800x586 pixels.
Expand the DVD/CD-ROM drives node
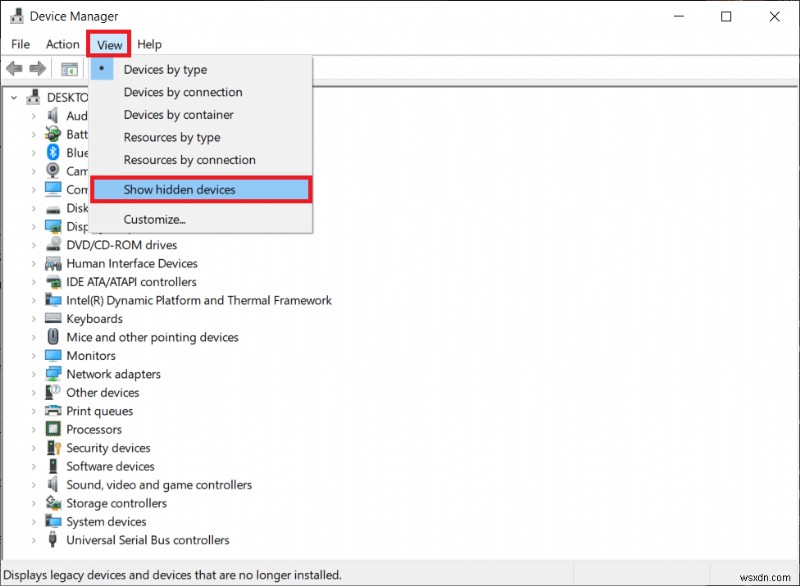point(34,245)
